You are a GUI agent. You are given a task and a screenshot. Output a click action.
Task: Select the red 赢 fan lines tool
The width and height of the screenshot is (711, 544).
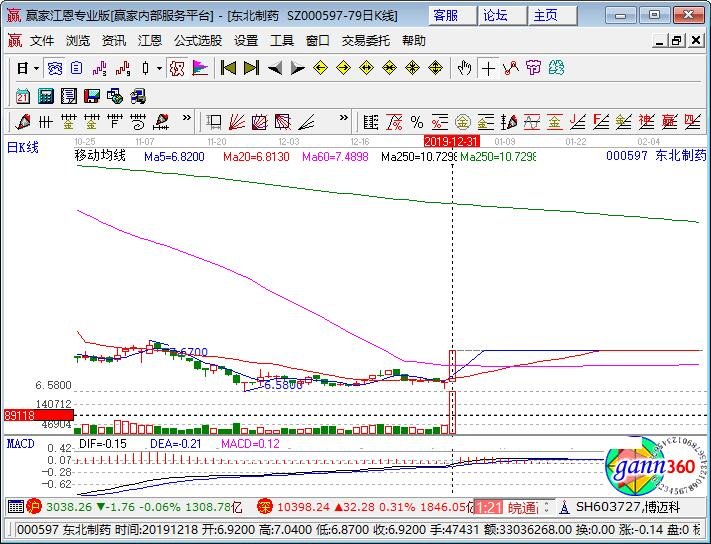point(669,121)
